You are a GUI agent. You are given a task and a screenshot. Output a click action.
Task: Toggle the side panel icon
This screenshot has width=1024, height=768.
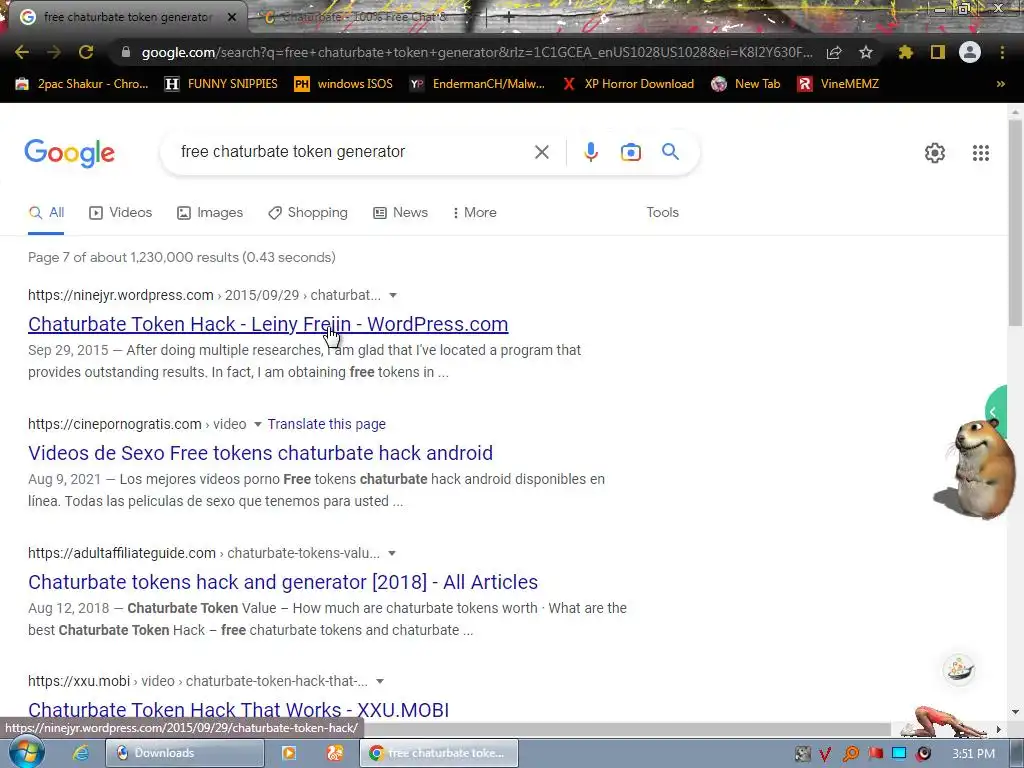[x=938, y=52]
